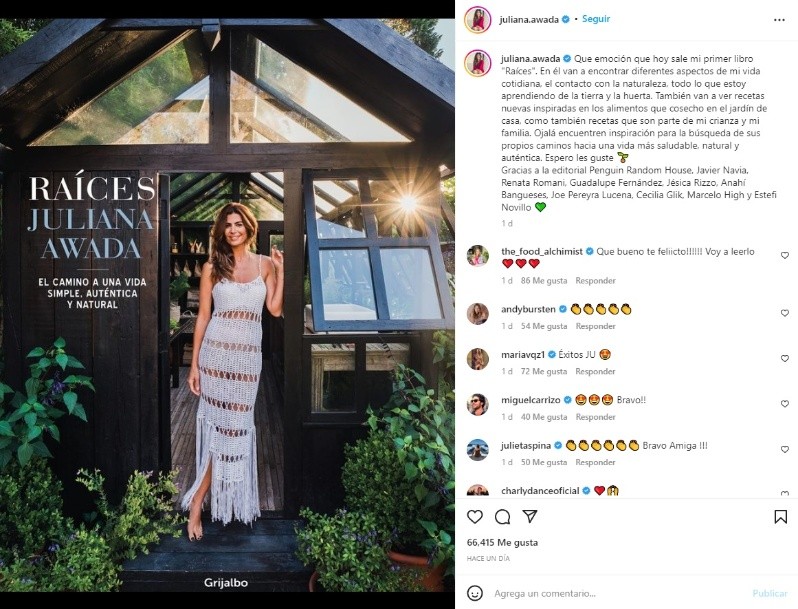
Task: Like andybursten's comment heart
Action: pos(784,313)
